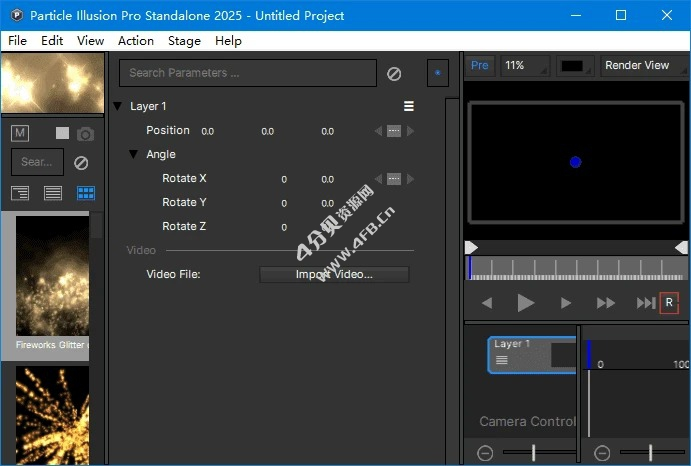Click the skip to end button

point(646,303)
